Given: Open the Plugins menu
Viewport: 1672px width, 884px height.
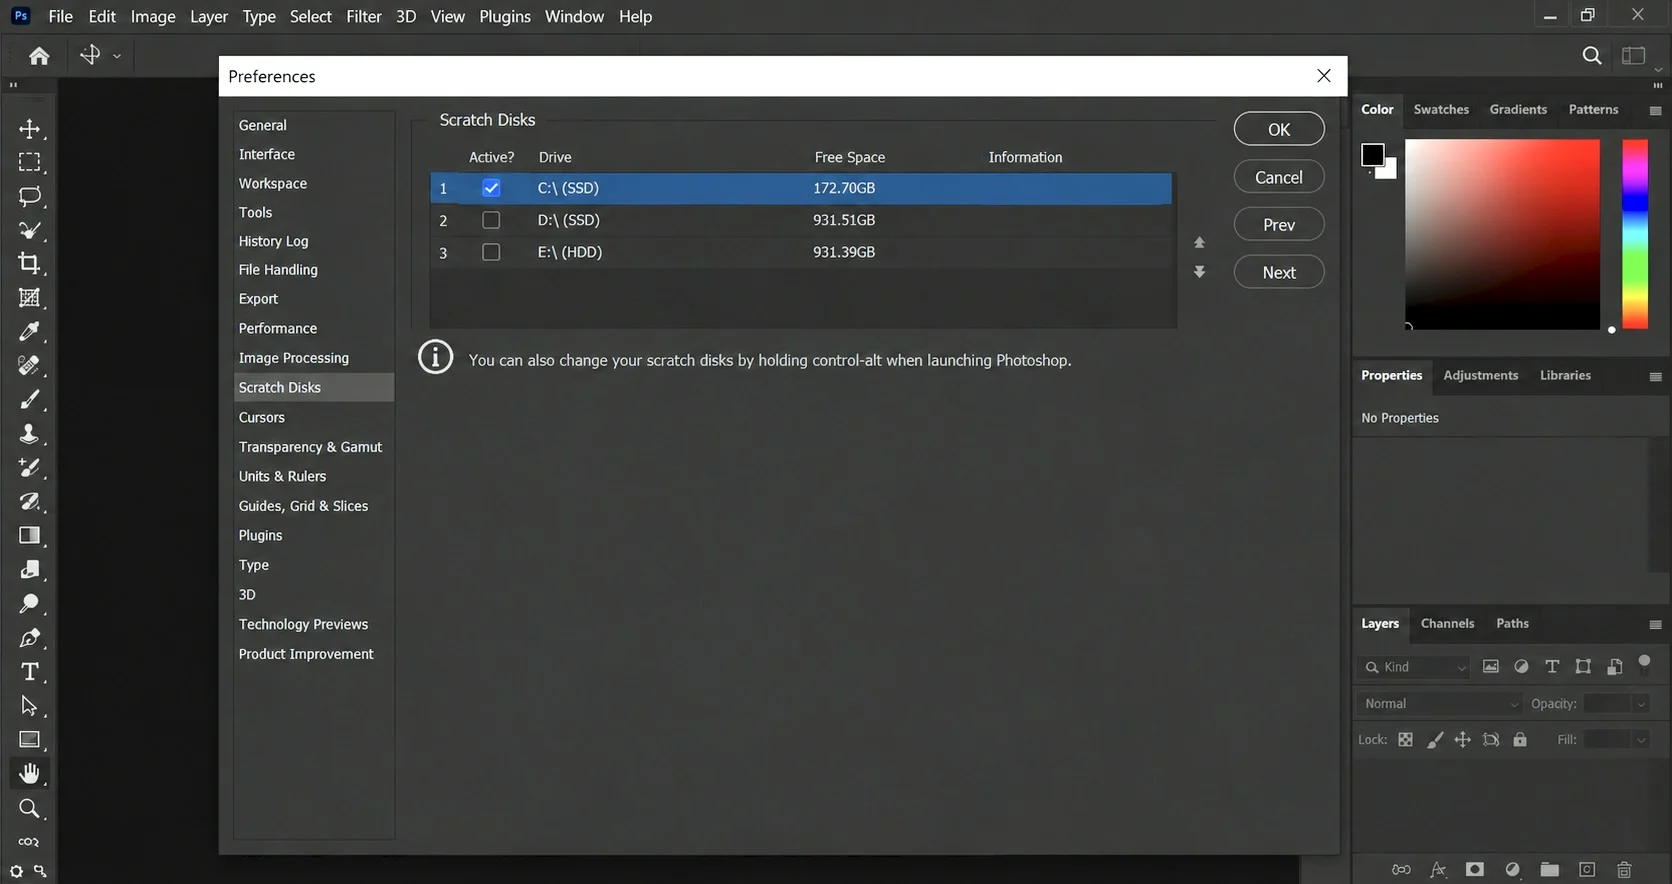Looking at the screenshot, I should [505, 16].
